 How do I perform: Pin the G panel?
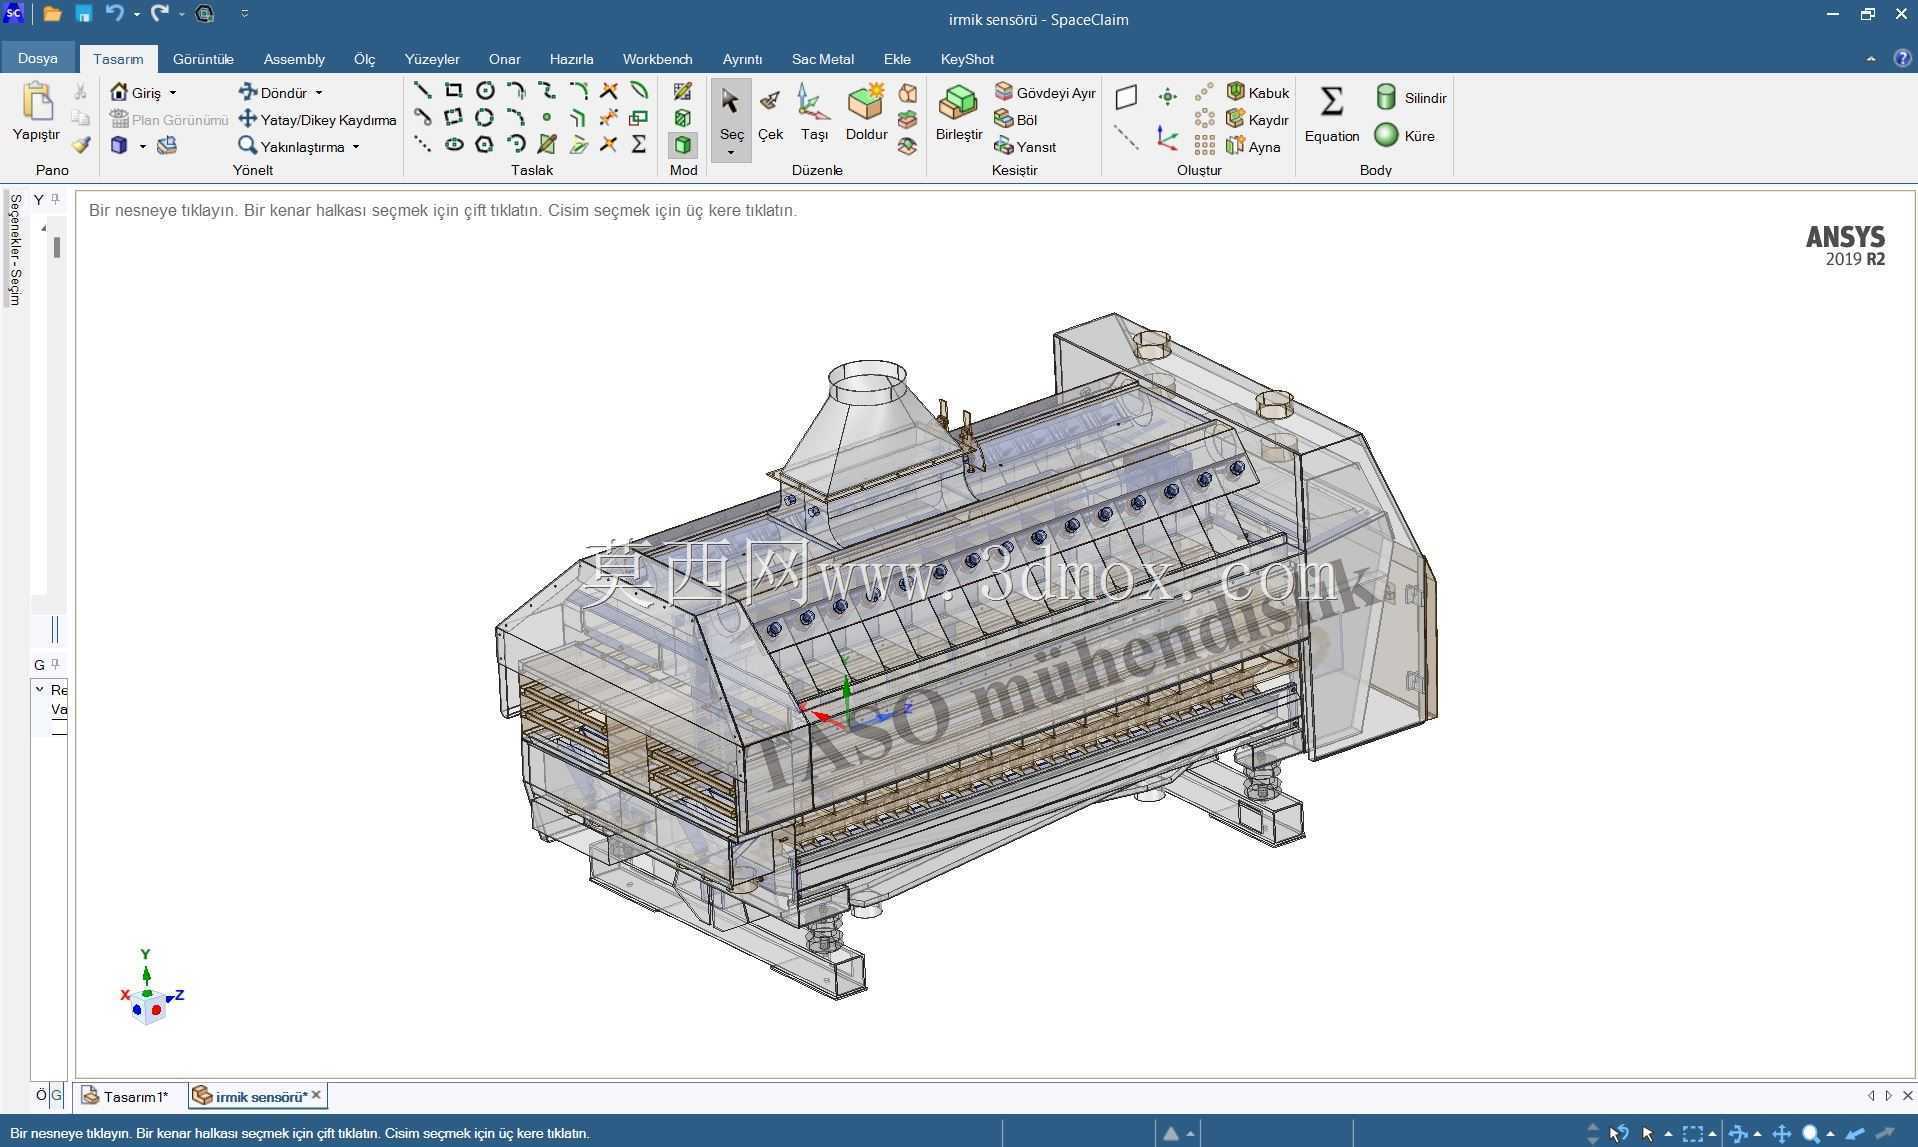[56, 664]
